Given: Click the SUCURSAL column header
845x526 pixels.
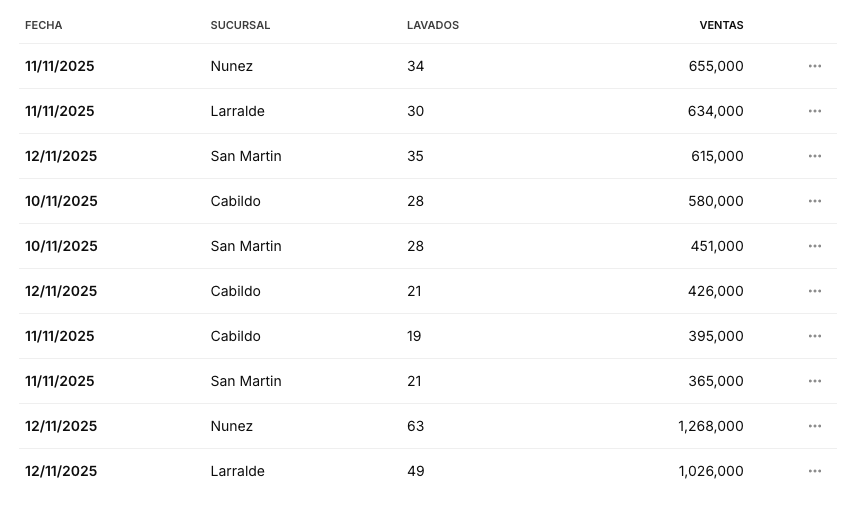Looking at the screenshot, I should tap(240, 25).
